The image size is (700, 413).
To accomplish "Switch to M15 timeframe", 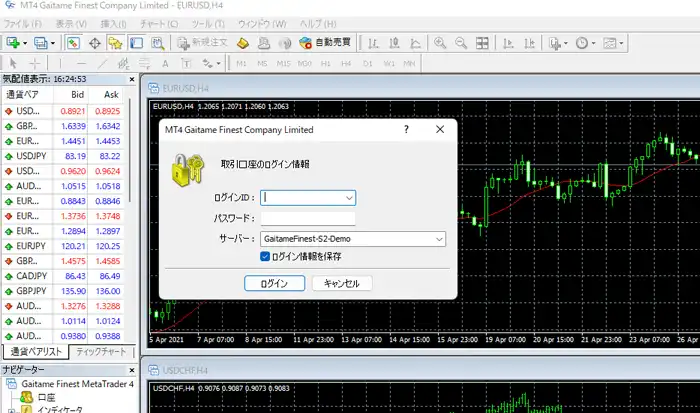I will [283, 63].
